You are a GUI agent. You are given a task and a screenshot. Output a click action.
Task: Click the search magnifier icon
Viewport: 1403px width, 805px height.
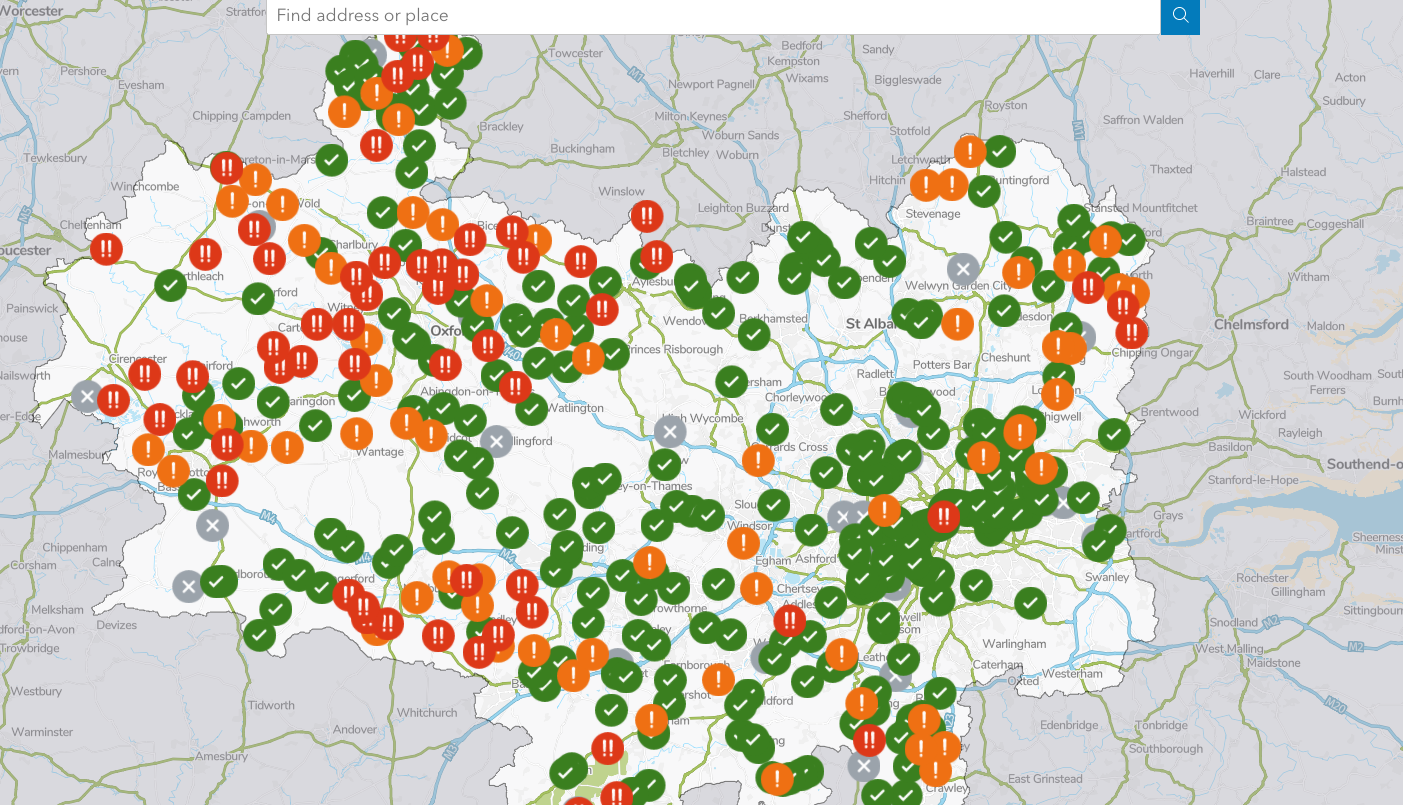[1179, 16]
